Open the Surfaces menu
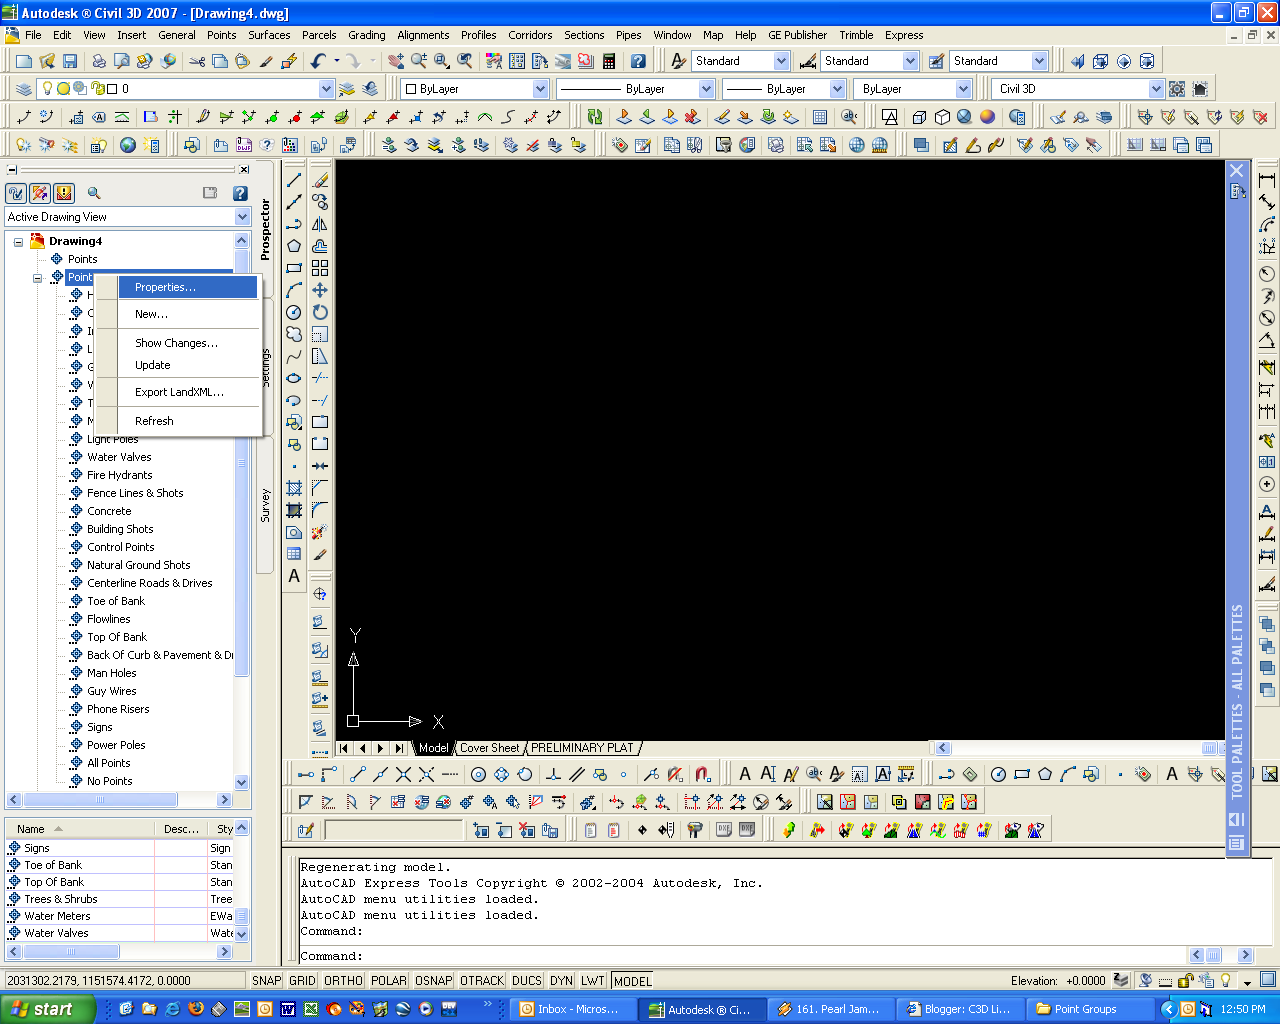Image resolution: width=1280 pixels, height=1024 pixels. coord(269,35)
